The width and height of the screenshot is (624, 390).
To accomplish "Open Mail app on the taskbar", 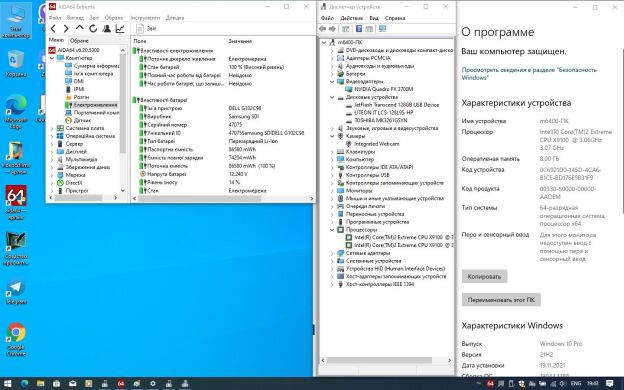I will [72, 384].
